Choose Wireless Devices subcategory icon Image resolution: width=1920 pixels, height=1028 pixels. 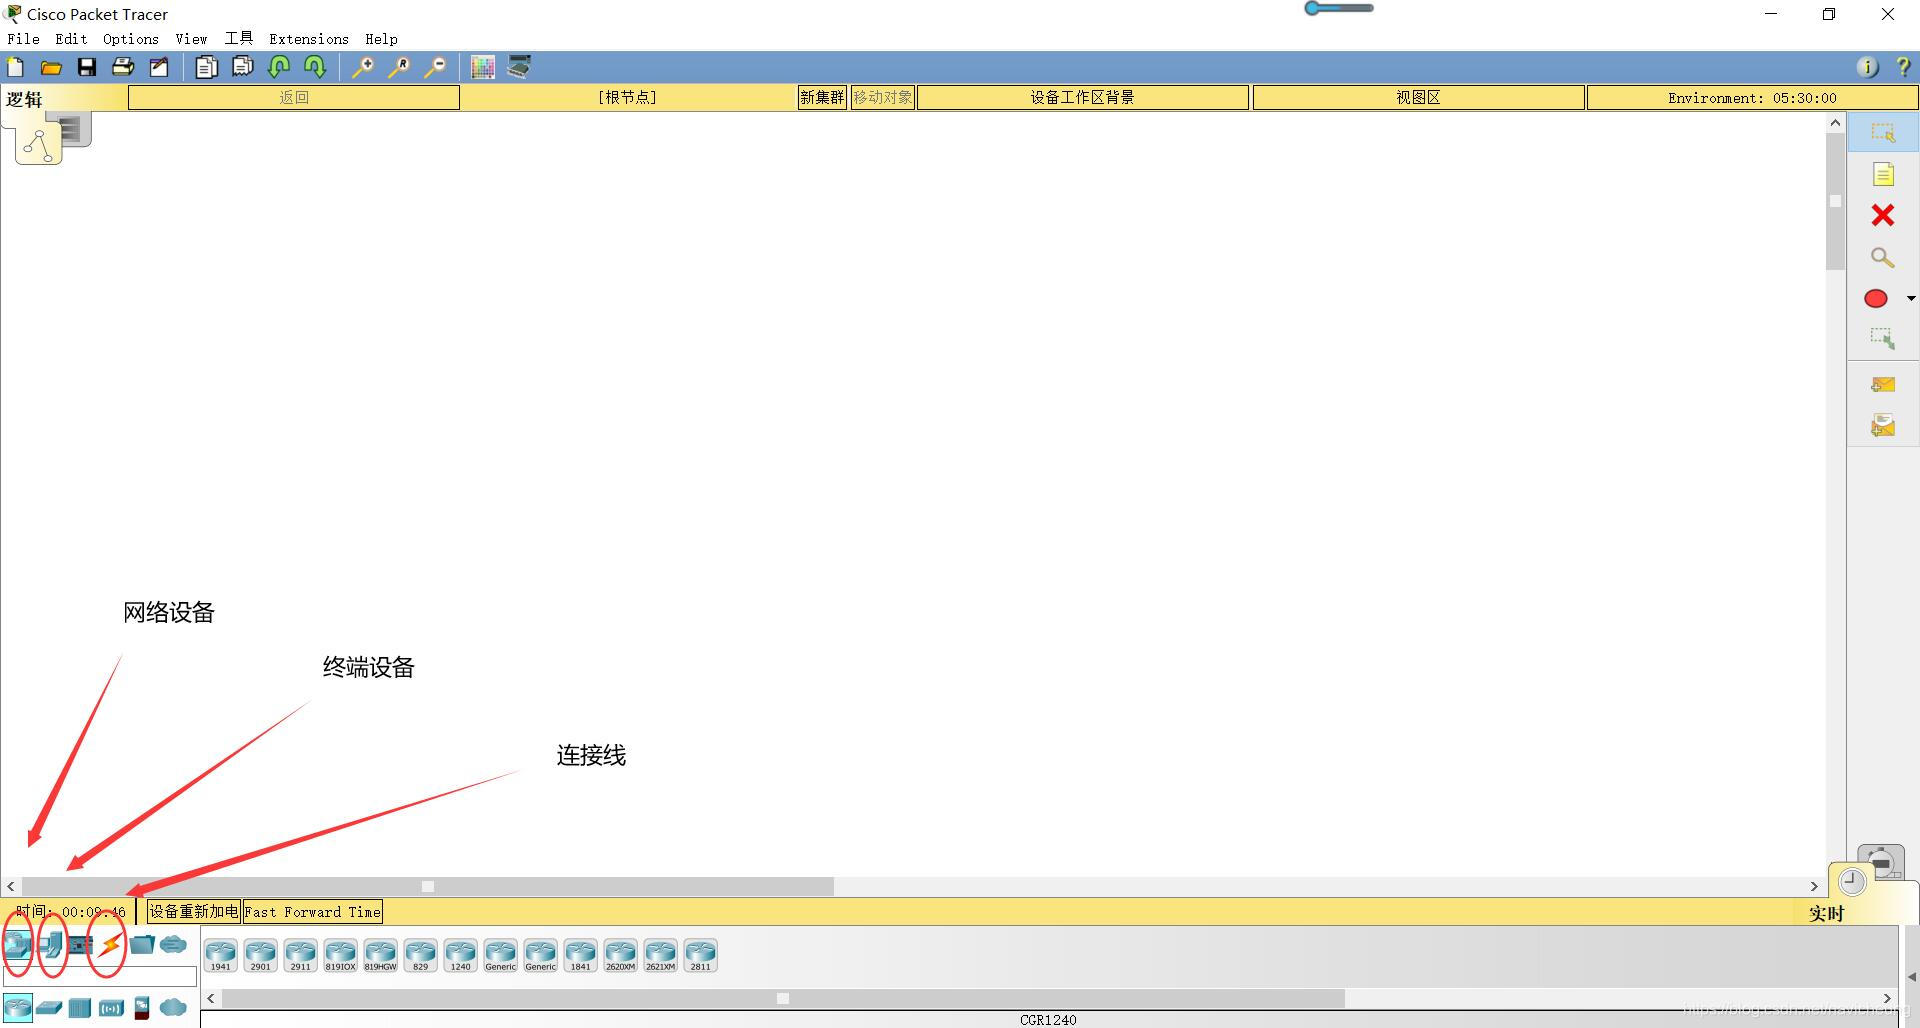[x=111, y=1007]
